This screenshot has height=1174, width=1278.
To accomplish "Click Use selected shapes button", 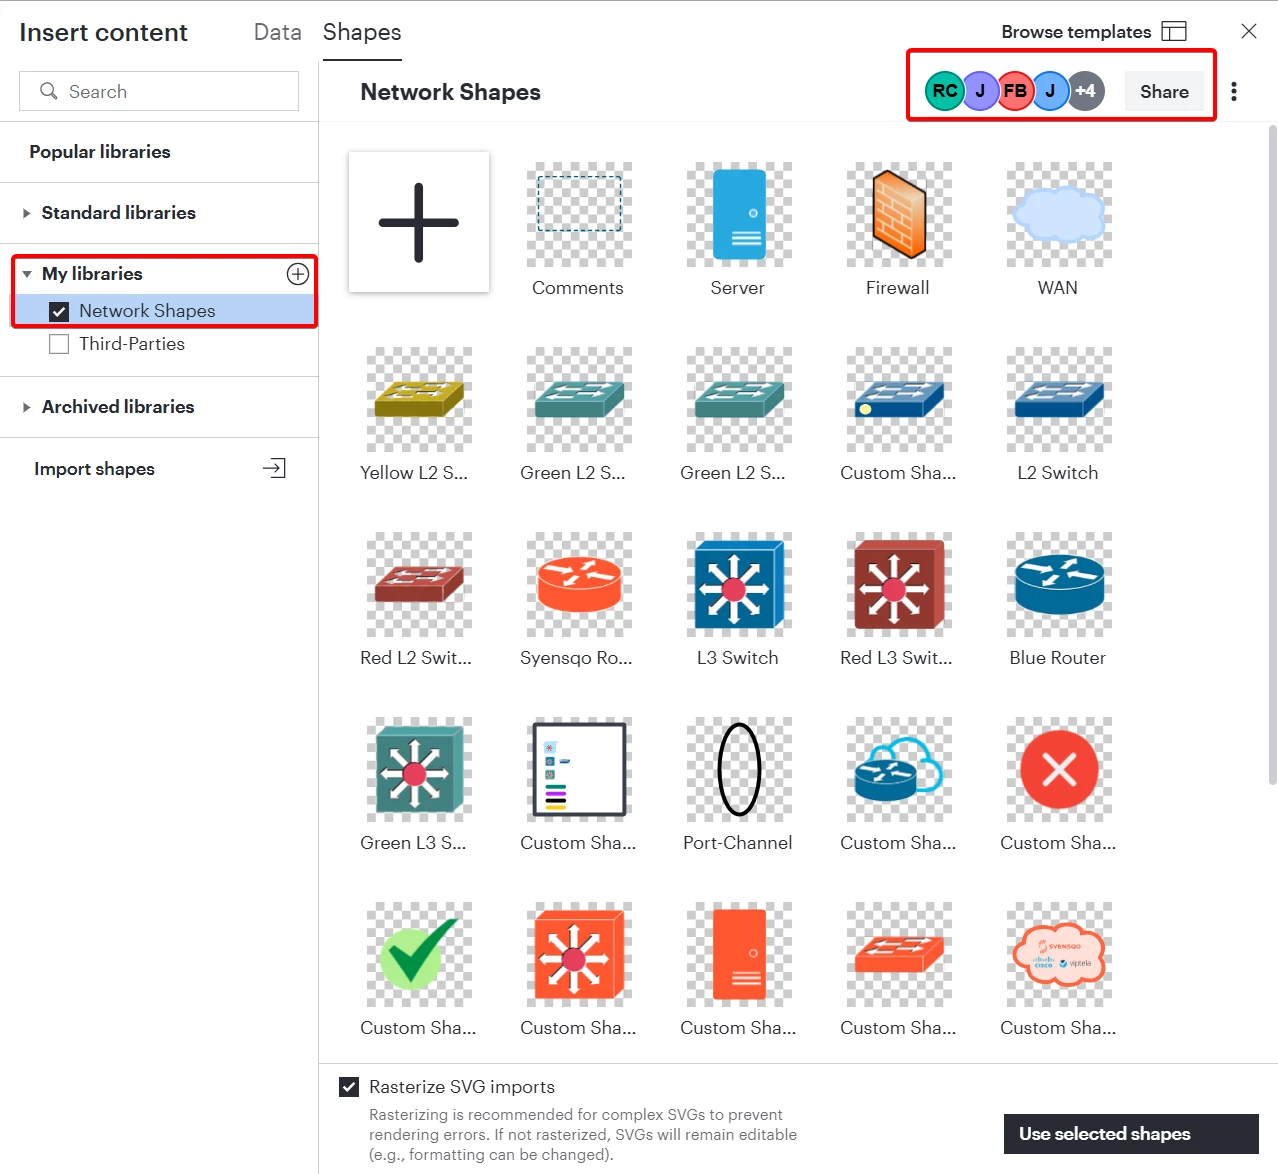I will 1131,1134.
